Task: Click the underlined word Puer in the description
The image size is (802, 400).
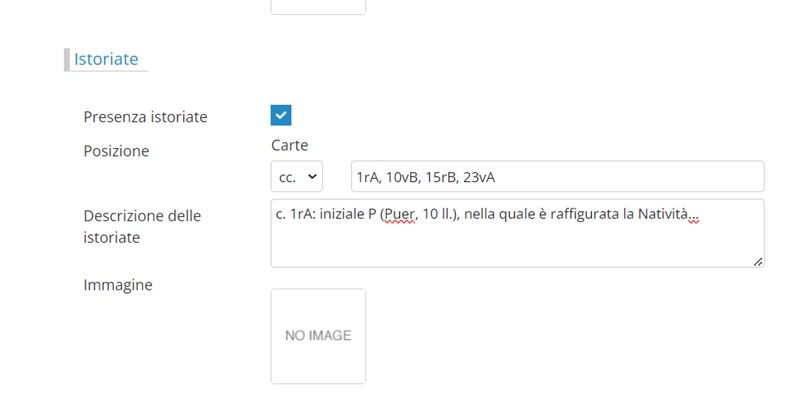Action: pos(399,214)
